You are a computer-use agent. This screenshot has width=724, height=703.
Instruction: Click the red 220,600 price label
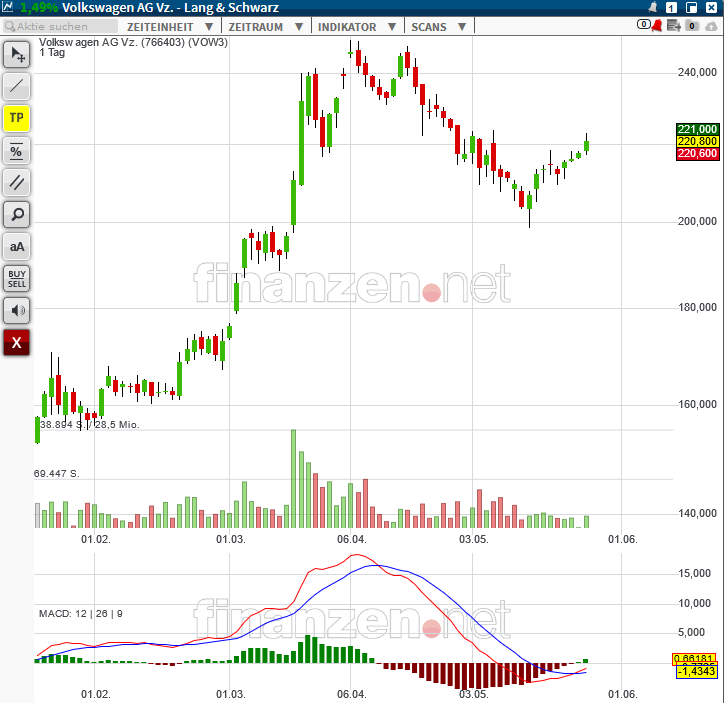pos(697,153)
